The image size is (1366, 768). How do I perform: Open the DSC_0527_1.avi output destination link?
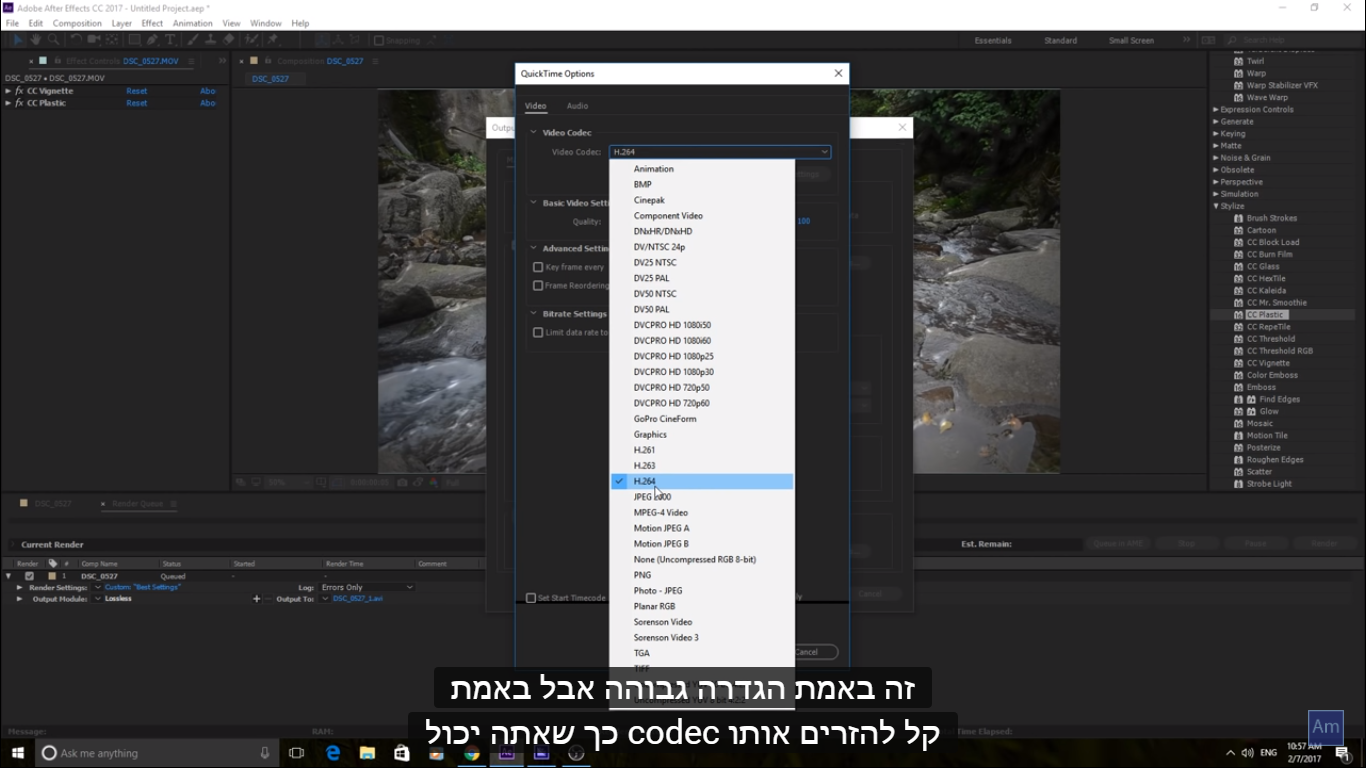(x=357, y=599)
